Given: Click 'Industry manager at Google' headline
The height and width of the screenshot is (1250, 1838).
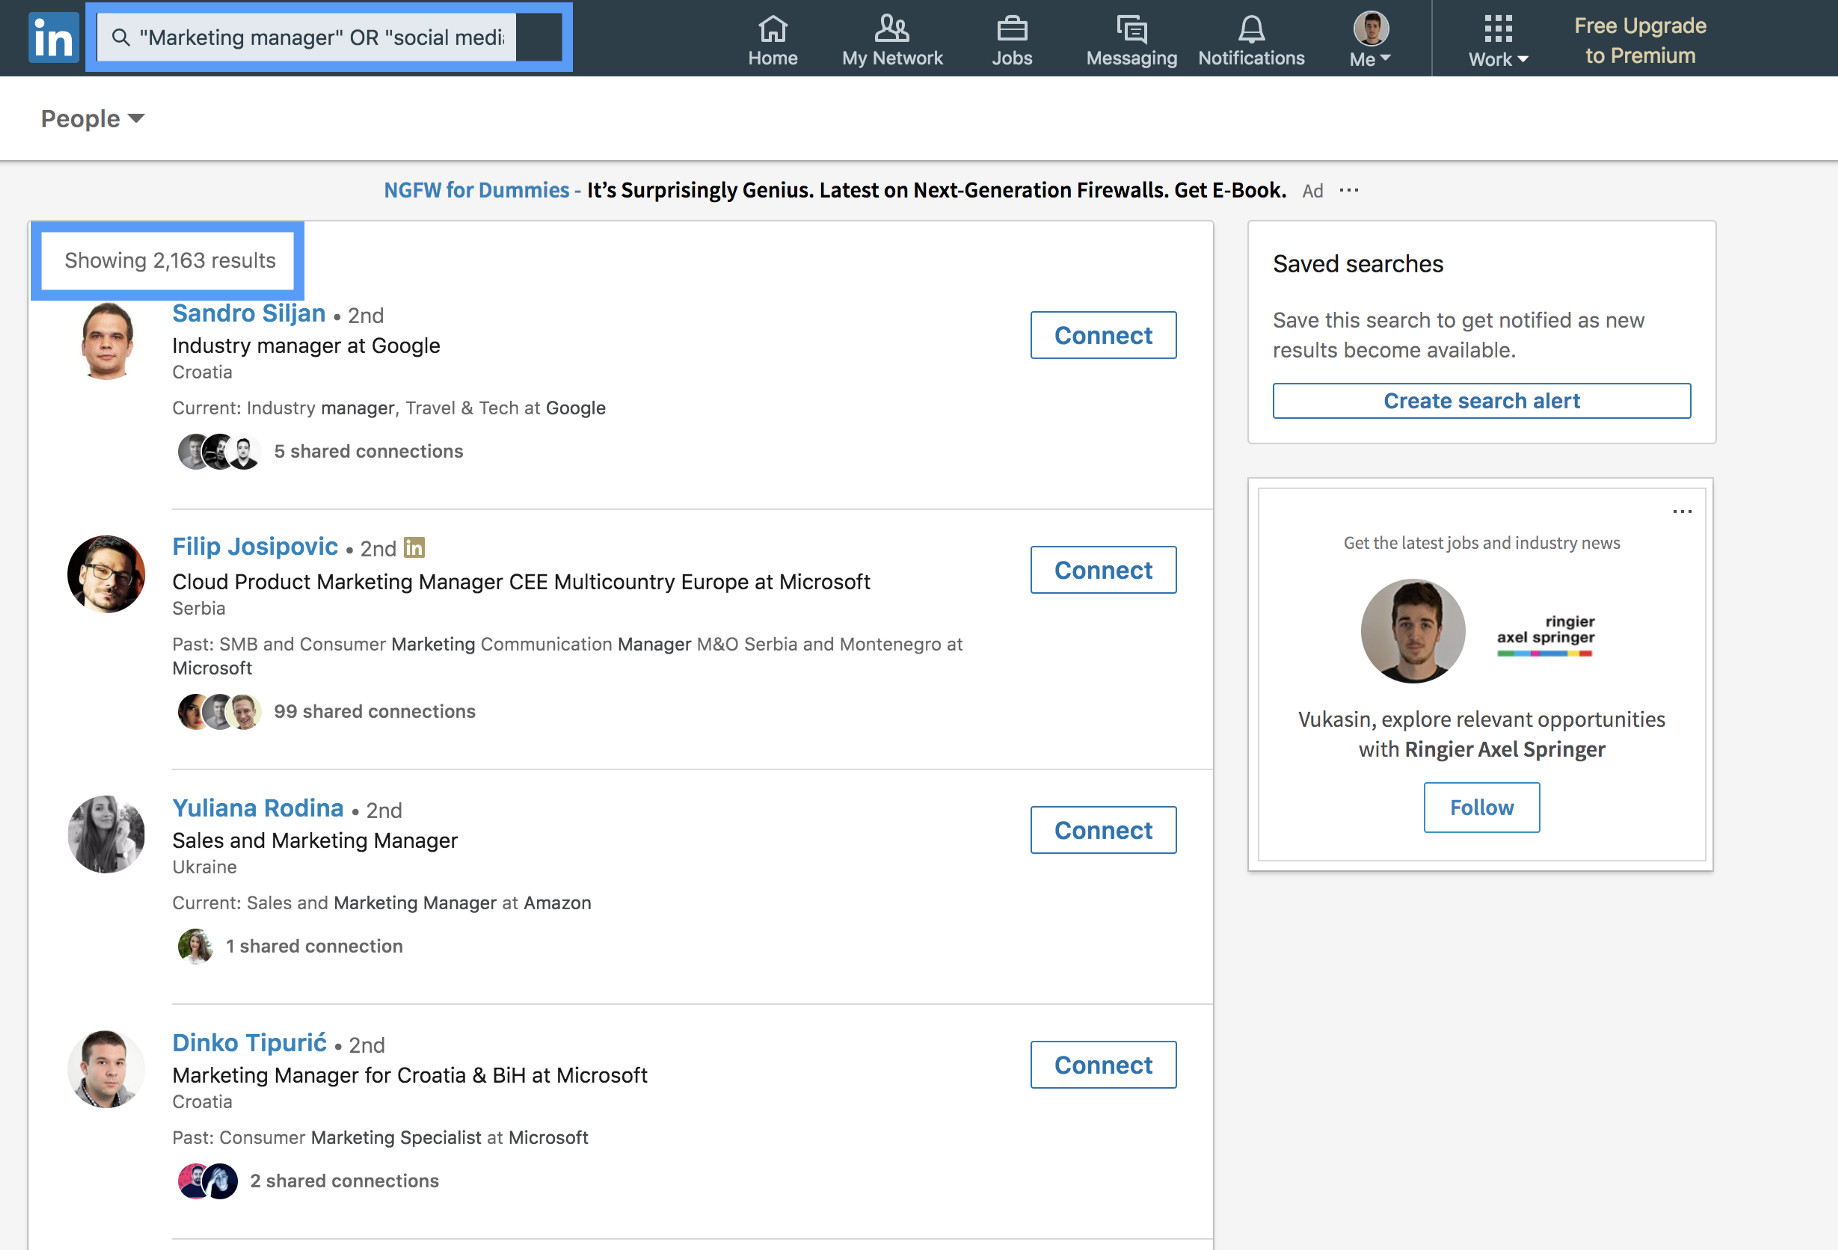Looking at the screenshot, I should [x=306, y=346].
